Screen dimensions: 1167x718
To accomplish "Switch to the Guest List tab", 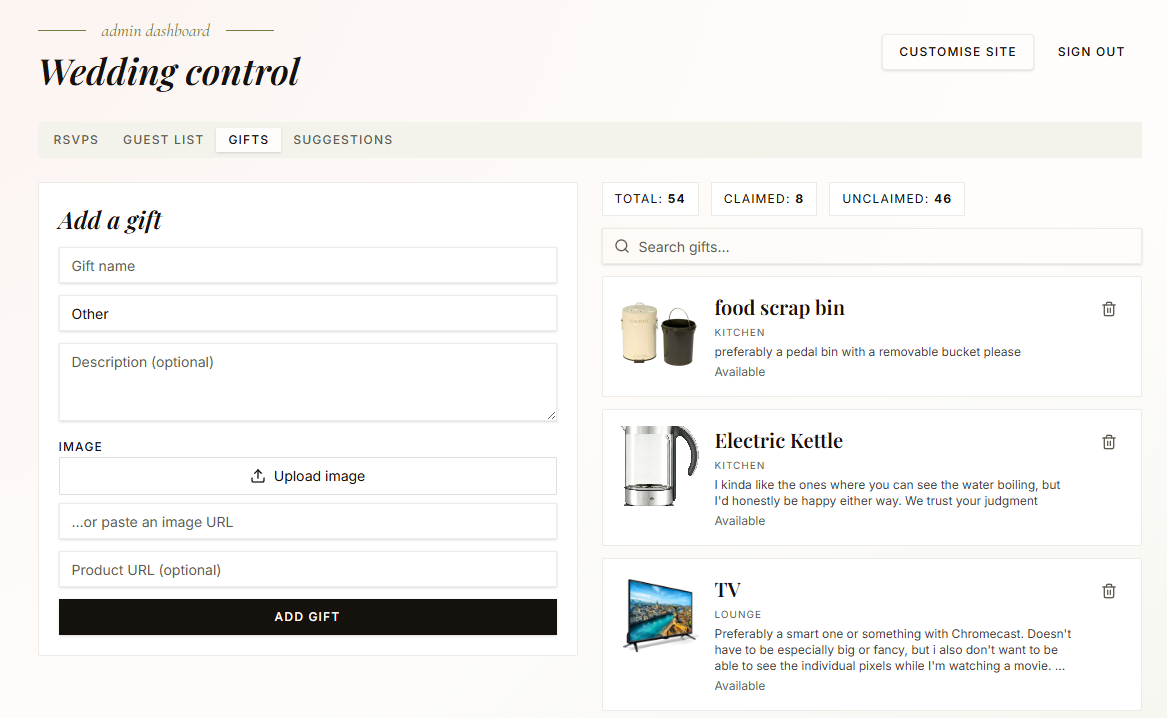I will coord(163,140).
